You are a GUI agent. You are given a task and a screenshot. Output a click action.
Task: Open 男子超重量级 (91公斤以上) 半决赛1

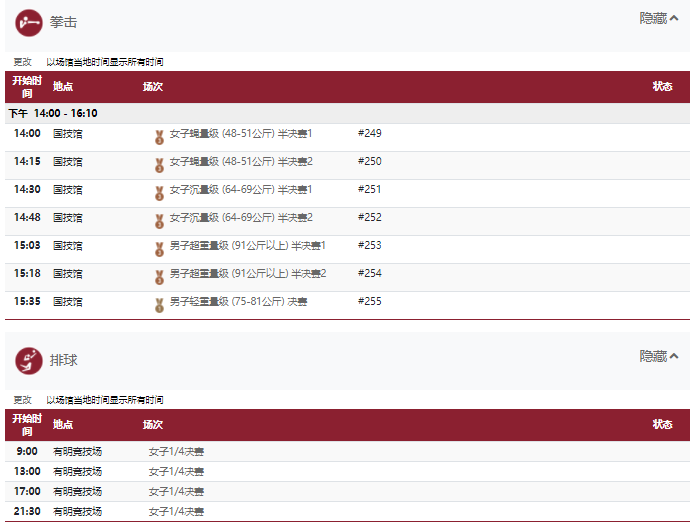248,246
